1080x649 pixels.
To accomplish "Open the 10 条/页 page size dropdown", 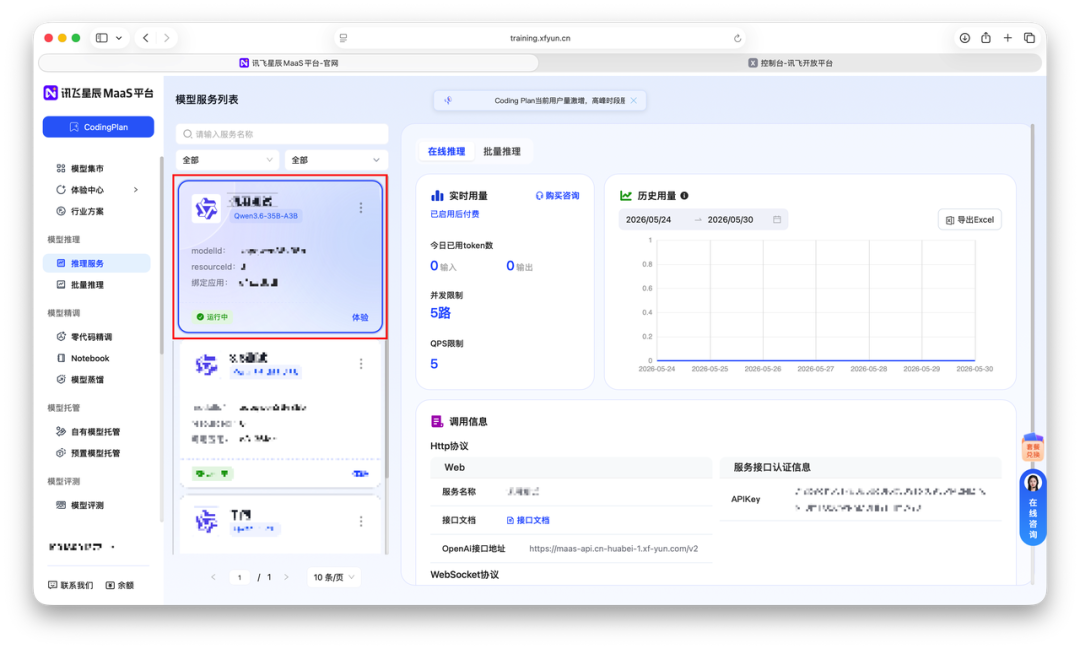I will point(333,577).
